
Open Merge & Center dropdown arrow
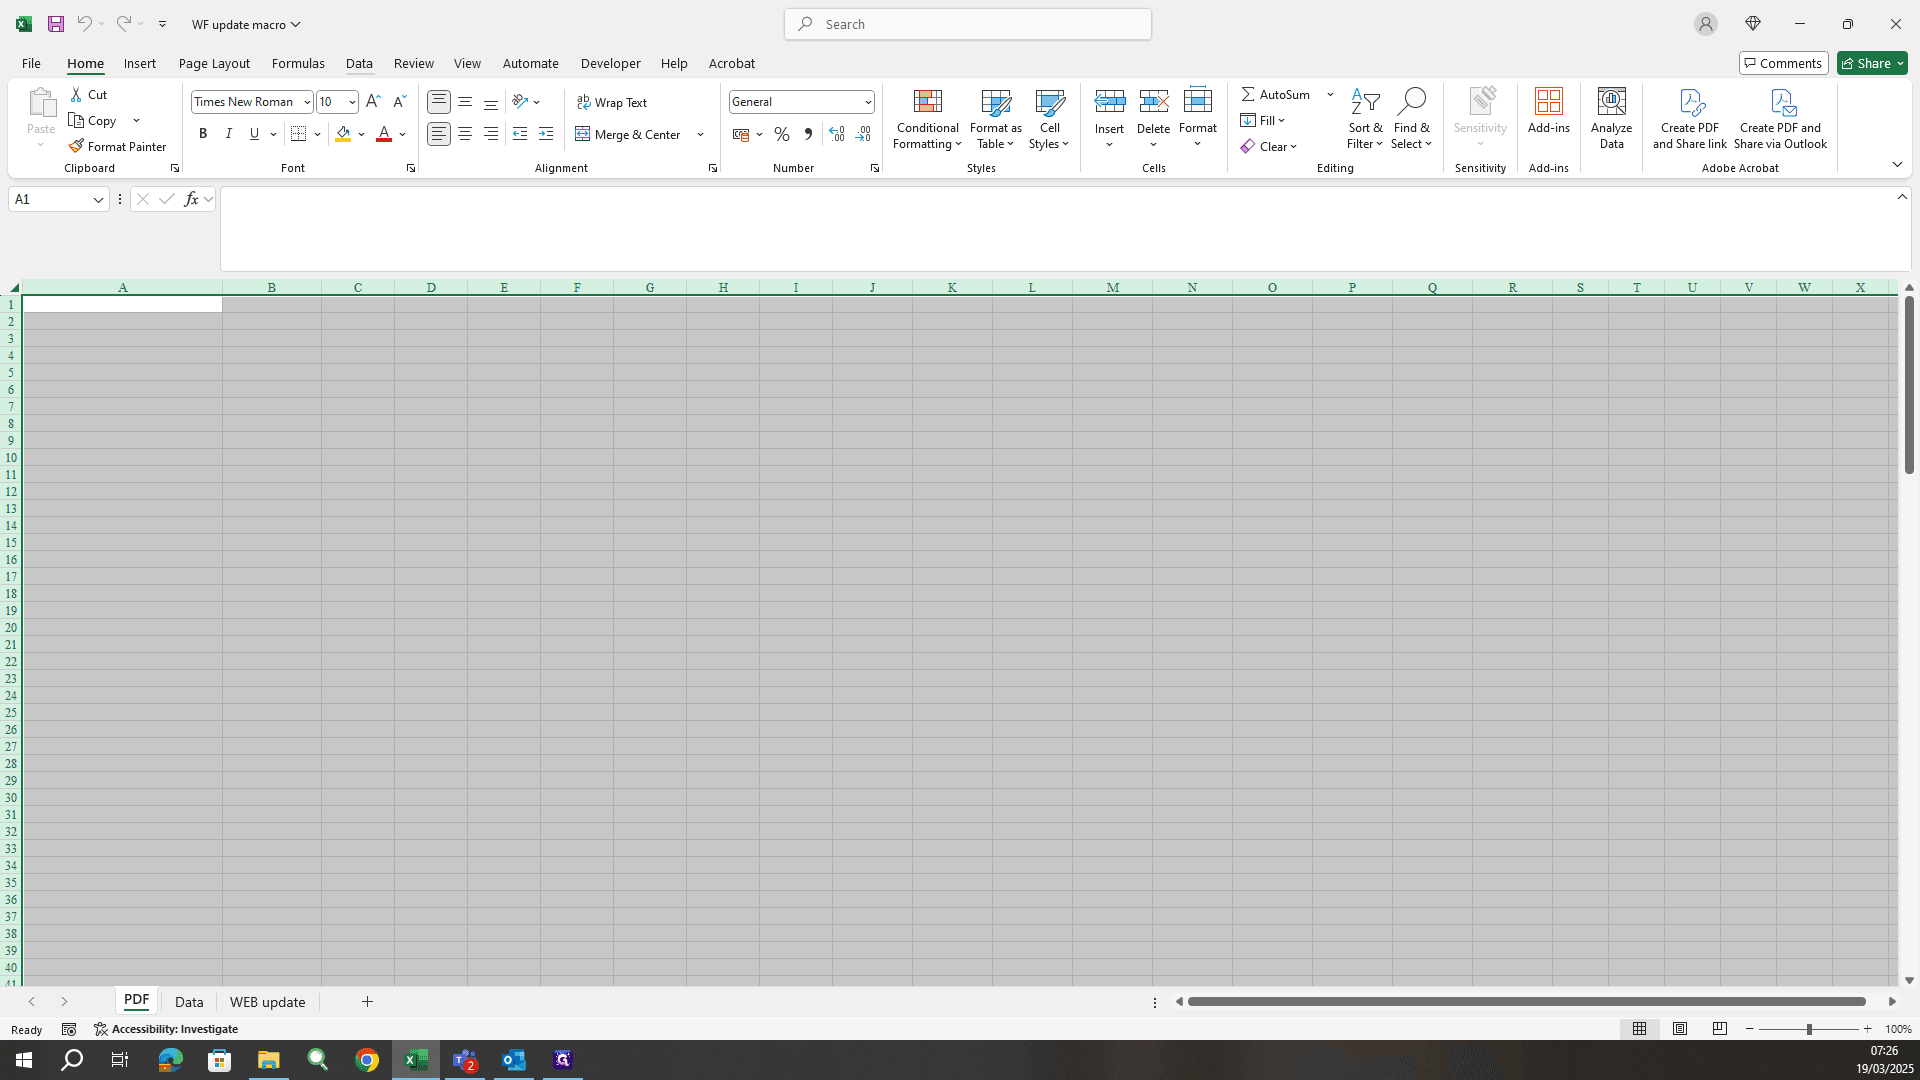point(700,134)
